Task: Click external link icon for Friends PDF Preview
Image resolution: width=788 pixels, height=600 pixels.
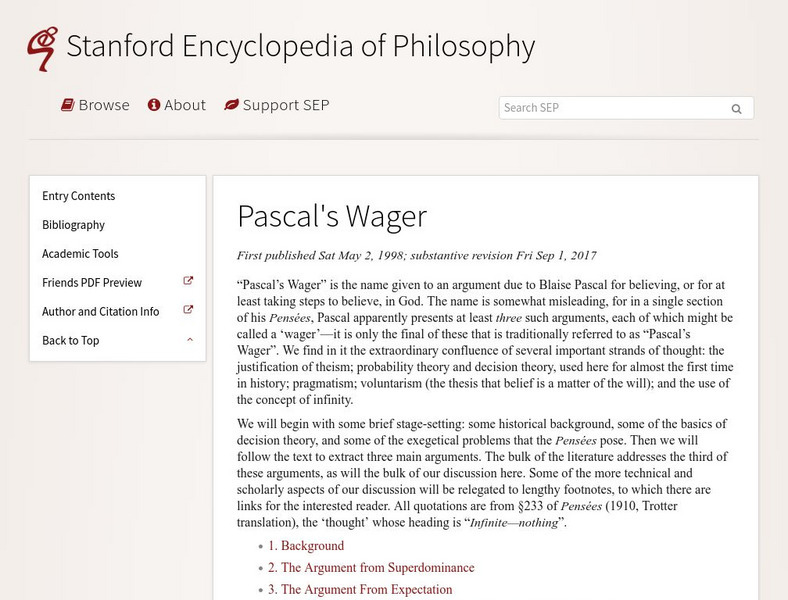Action: tap(188, 282)
